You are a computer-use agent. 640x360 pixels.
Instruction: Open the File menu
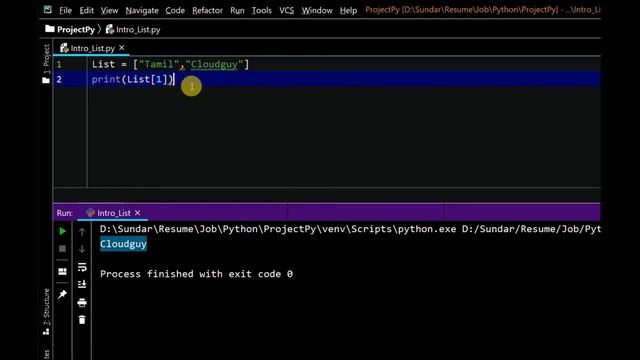[65, 10]
